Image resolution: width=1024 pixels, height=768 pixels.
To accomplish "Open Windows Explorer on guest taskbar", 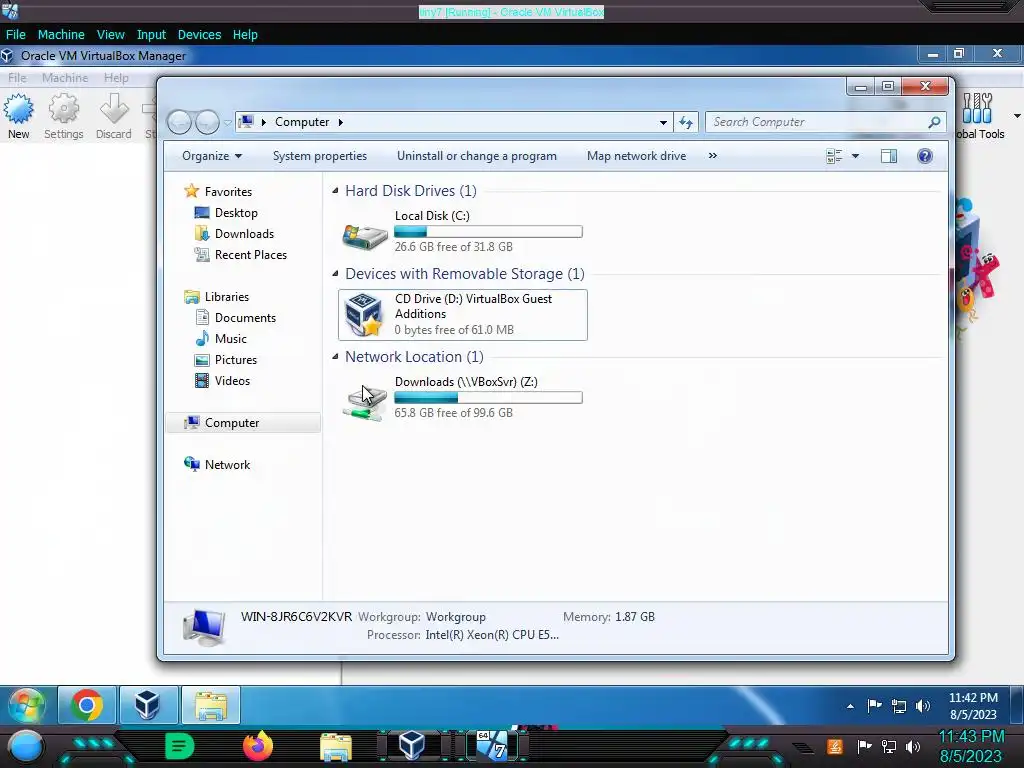I will pyautogui.click(x=210, y=705).
